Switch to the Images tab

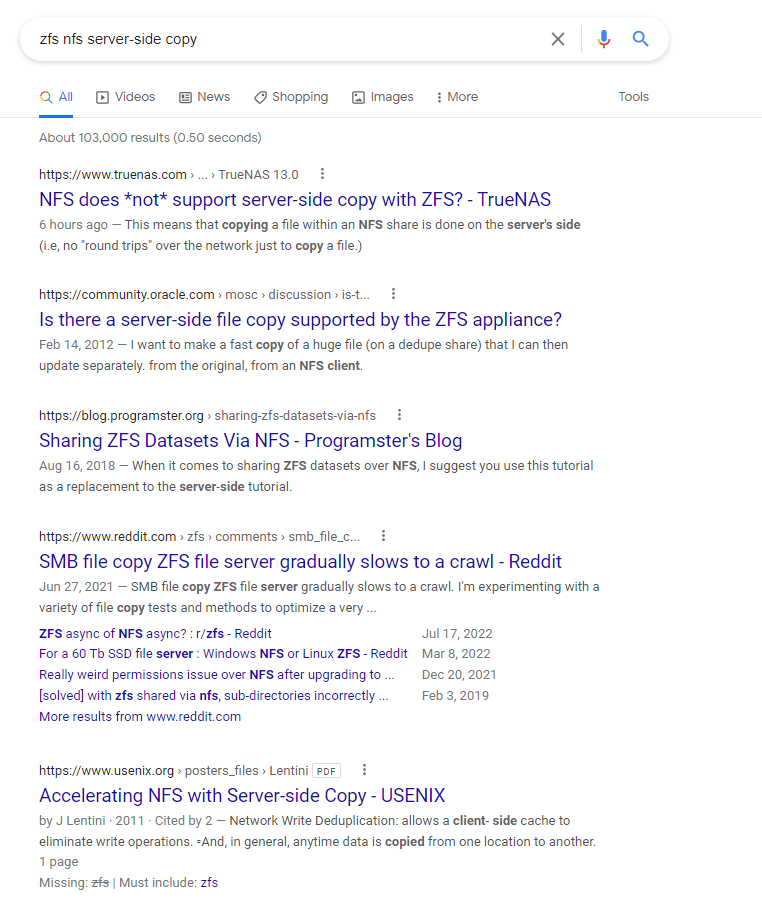tap(383, 97)
